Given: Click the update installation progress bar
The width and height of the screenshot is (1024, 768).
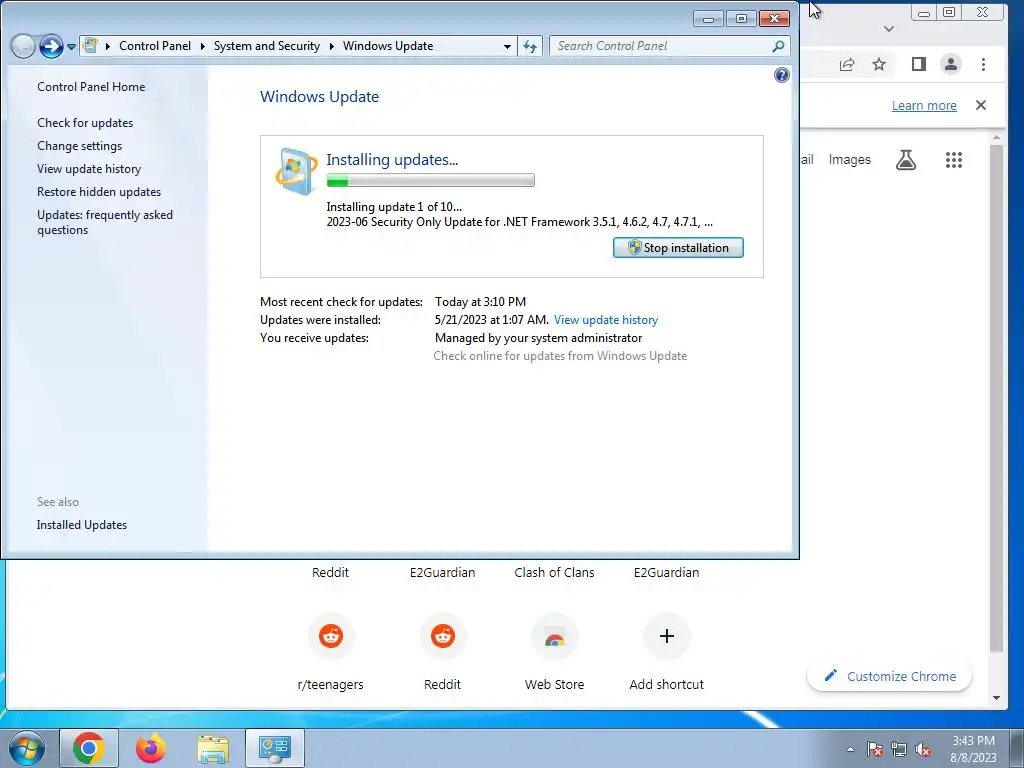Looking at the screenshot, I should [430, 180].
